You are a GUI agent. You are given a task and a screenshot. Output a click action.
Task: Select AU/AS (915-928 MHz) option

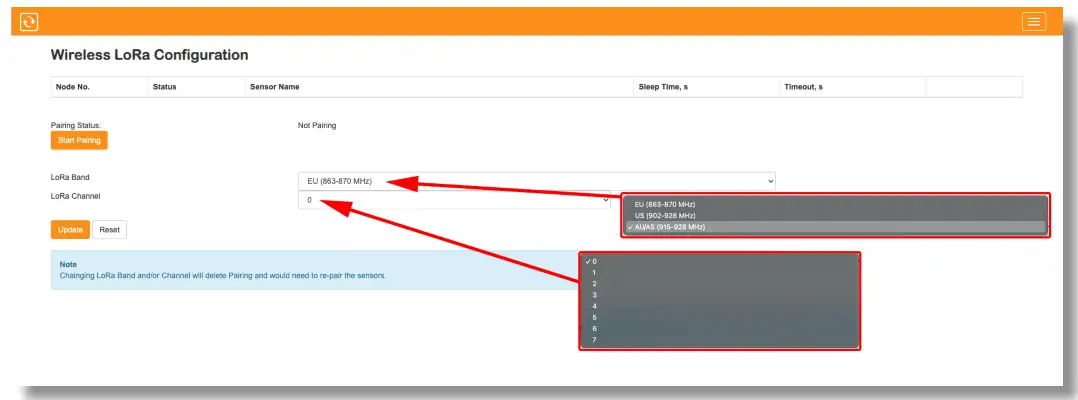click(835, 227)
